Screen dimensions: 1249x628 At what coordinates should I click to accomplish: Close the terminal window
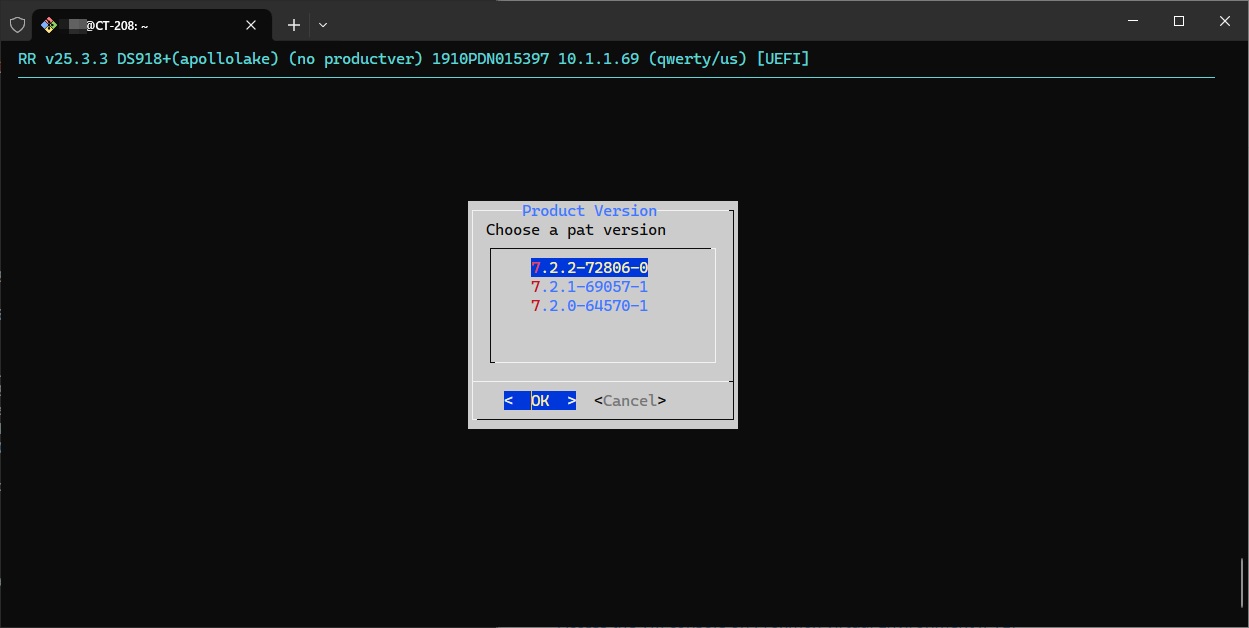pyautogui.click(x=1225, y=21)
